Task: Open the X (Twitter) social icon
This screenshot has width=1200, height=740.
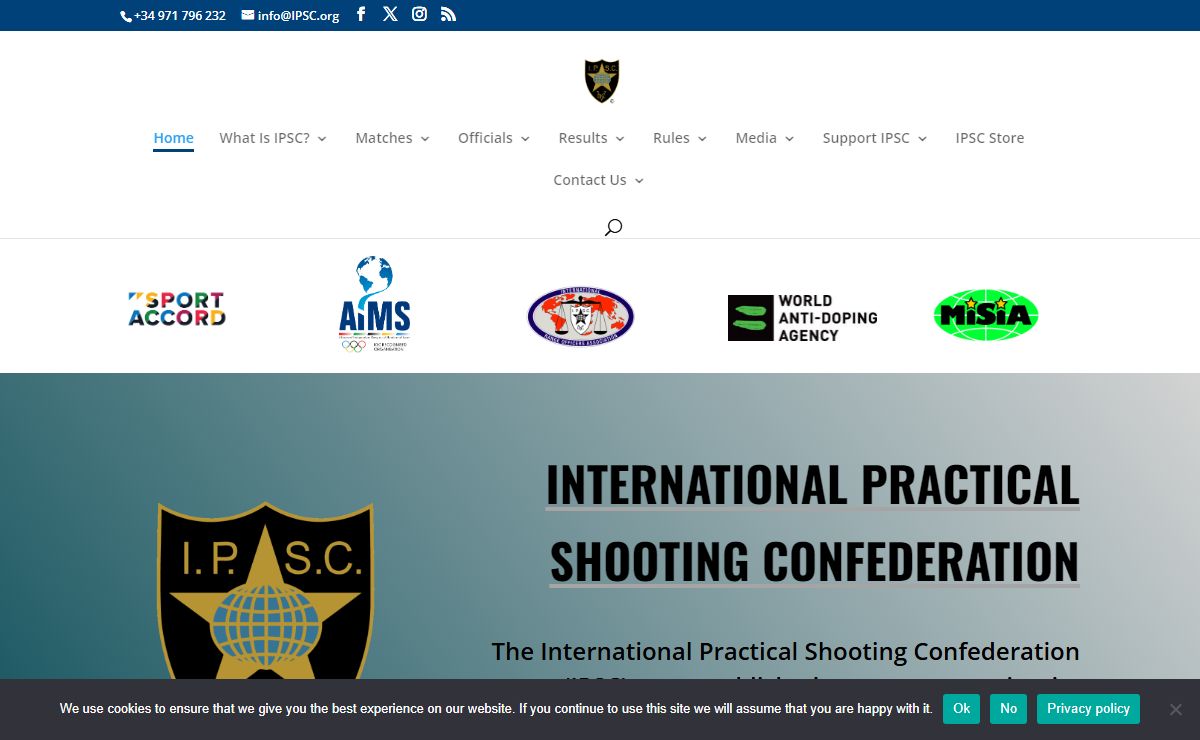Action: tap(390, 14)
